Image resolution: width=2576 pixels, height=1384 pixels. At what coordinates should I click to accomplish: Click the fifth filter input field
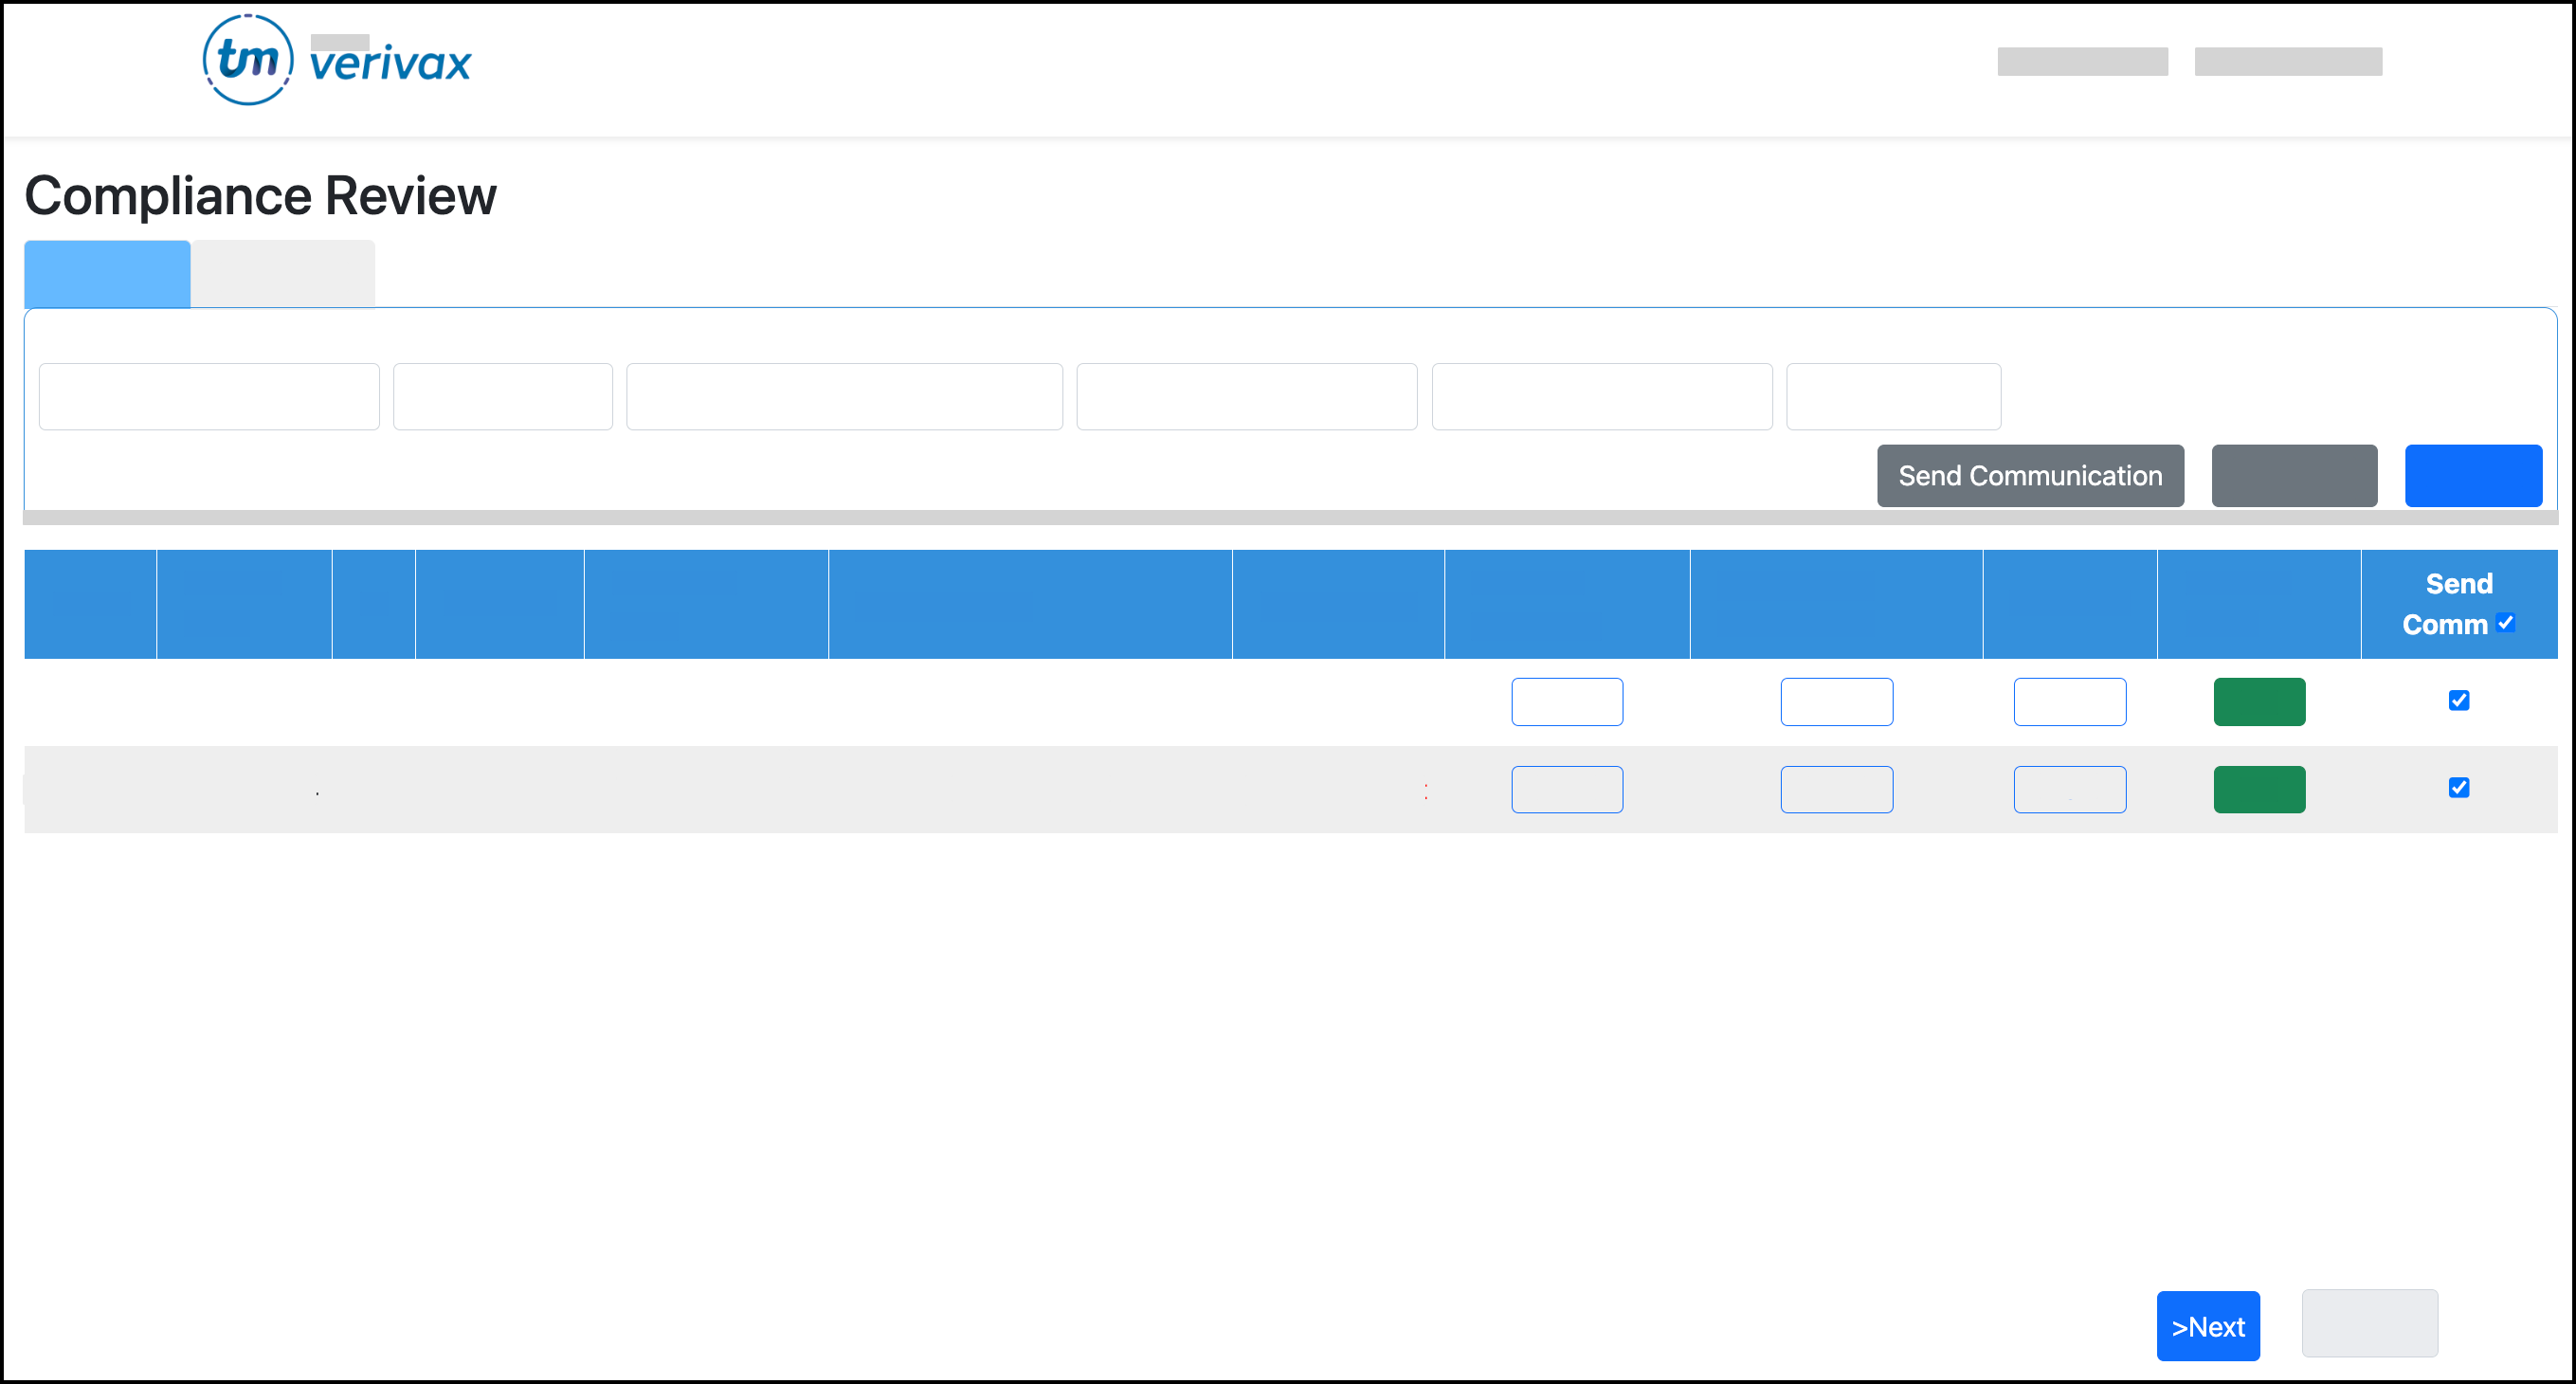pos(1604,397)
